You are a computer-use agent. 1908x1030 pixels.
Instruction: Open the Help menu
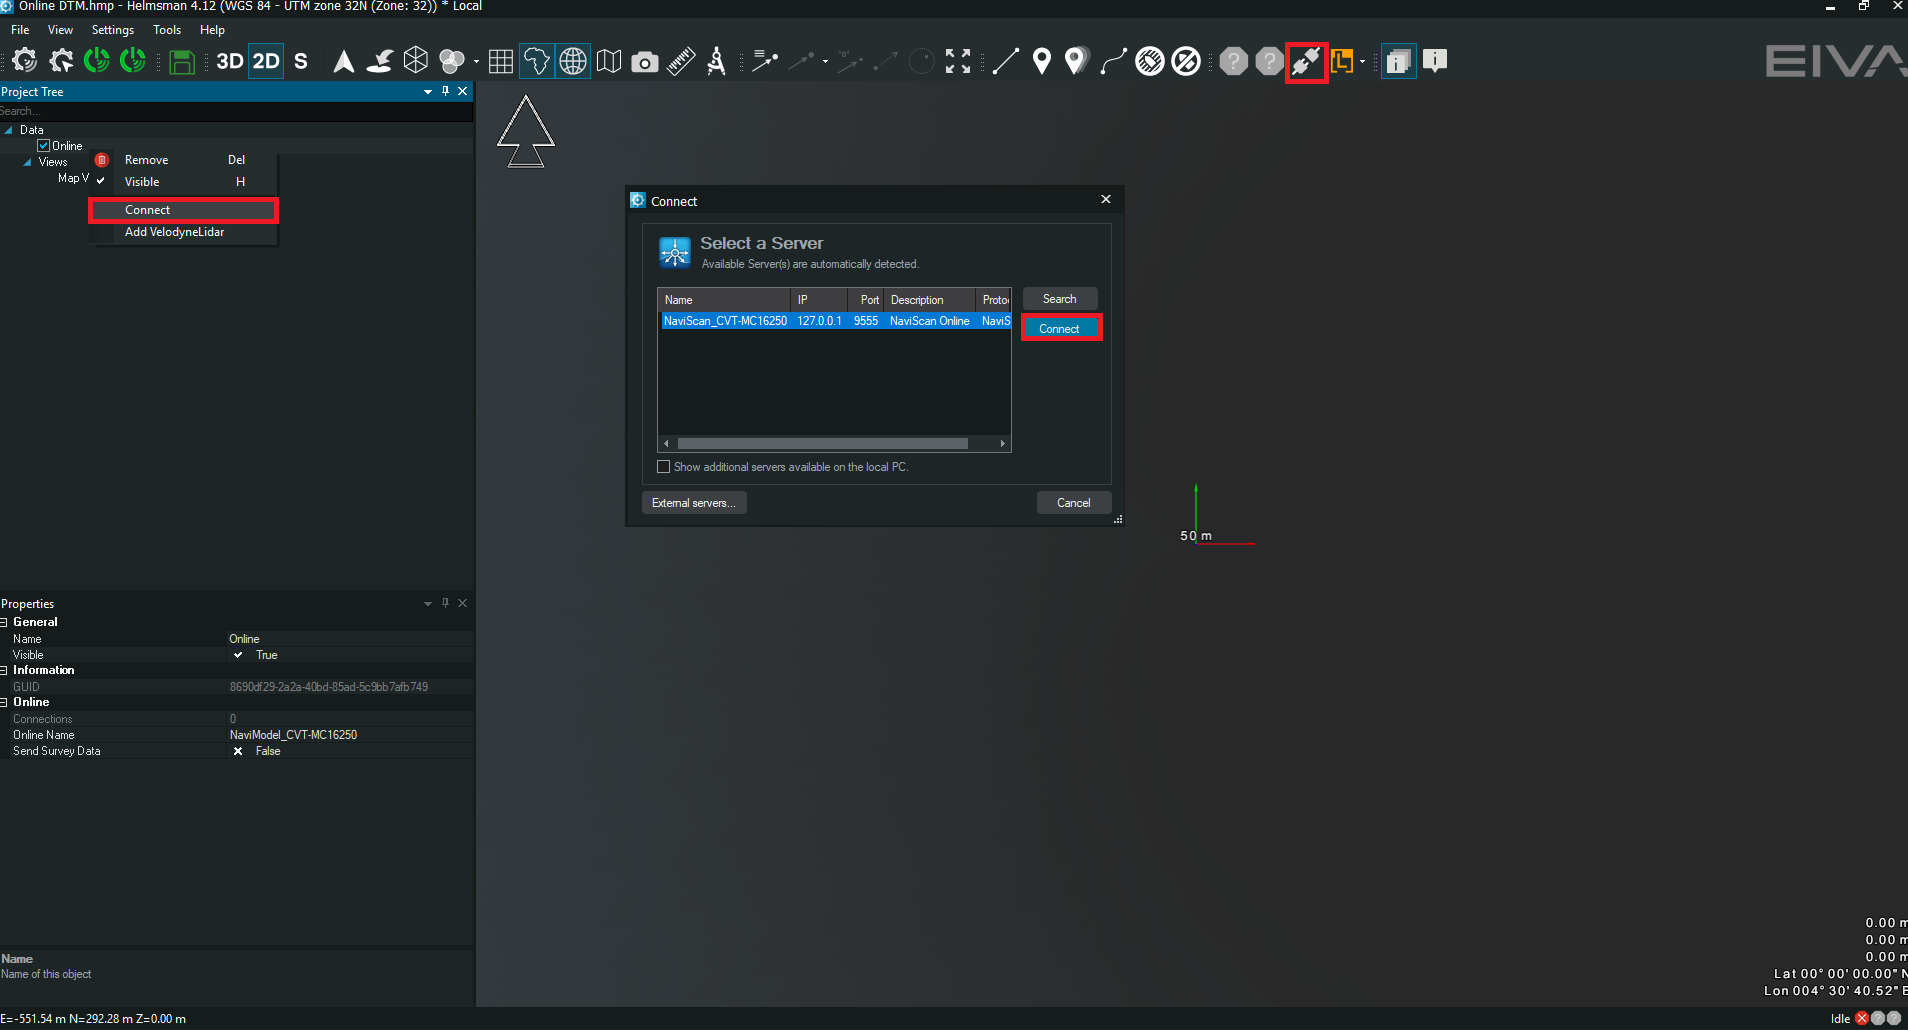[x=212, y=30]
